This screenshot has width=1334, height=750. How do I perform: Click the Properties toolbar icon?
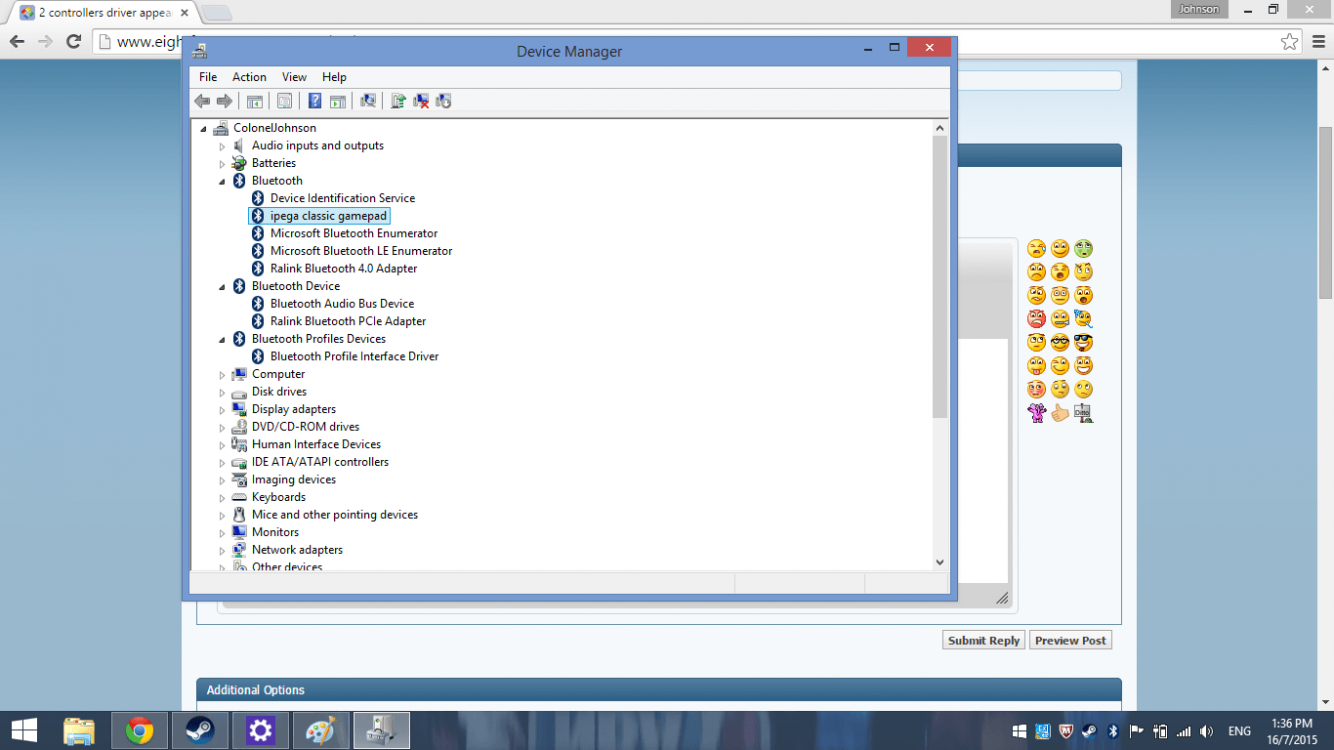pyautogui.click(x=285, y=101)
